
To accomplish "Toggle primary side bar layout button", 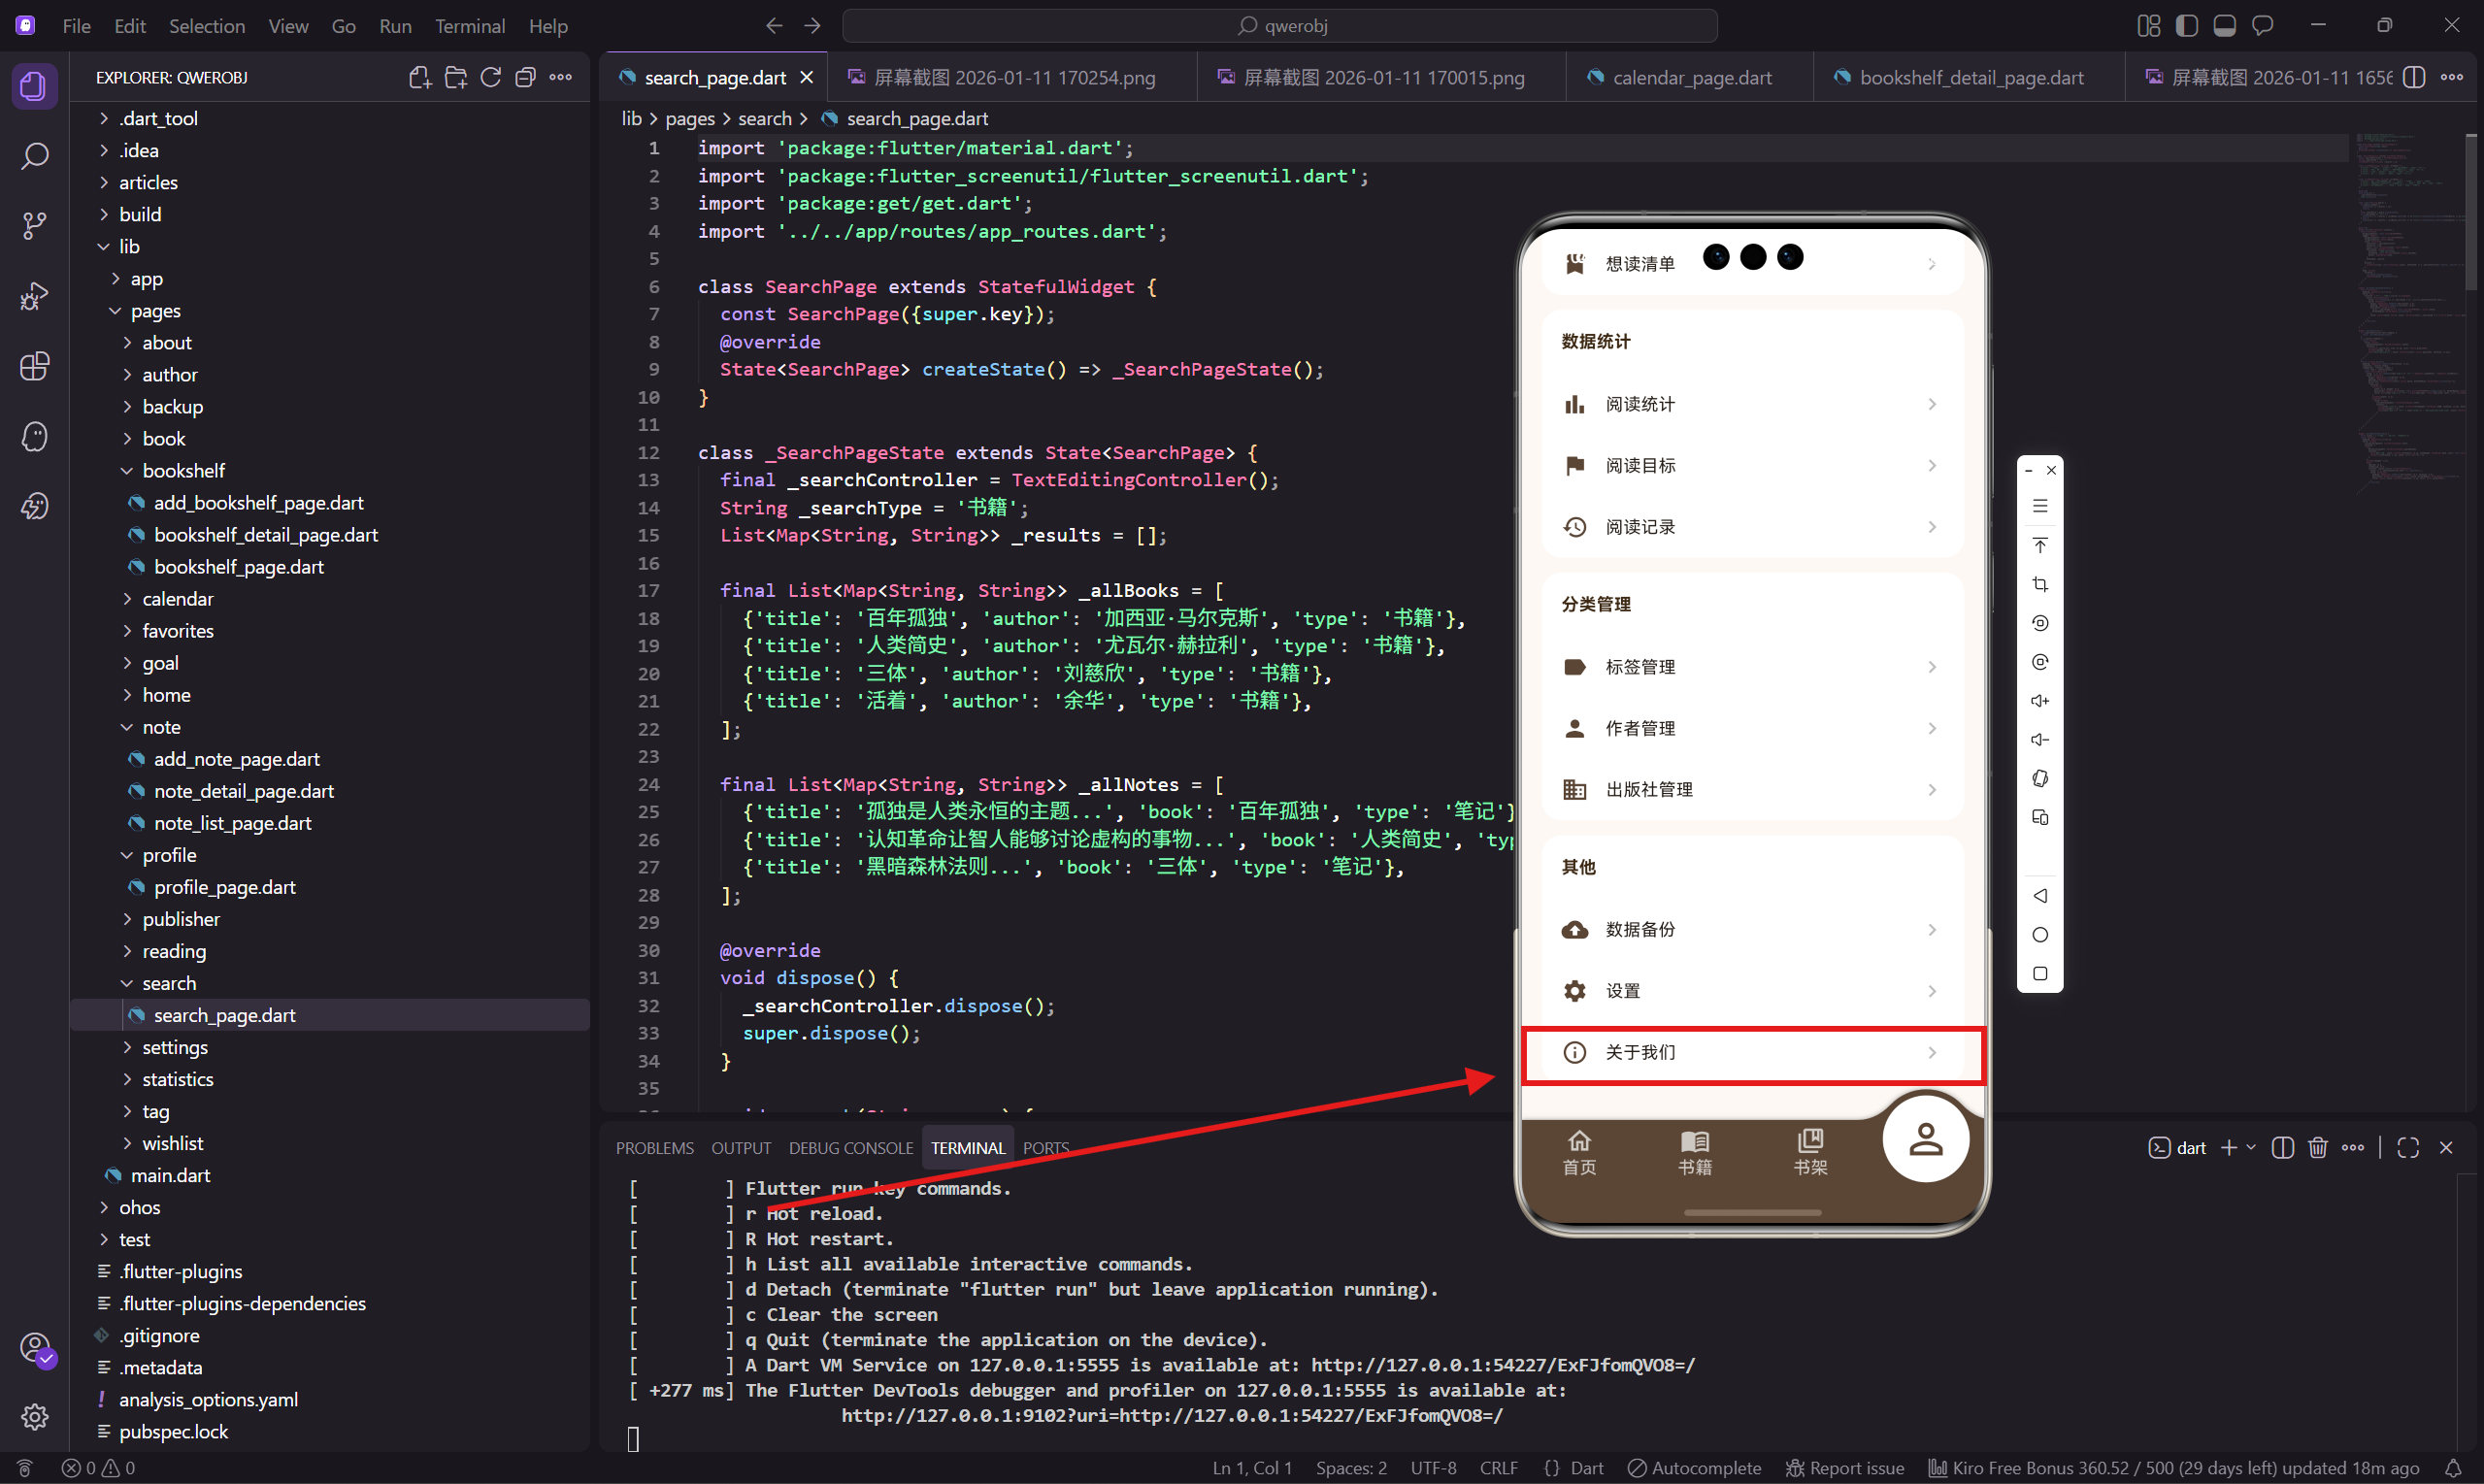I will pos(2186,25).
